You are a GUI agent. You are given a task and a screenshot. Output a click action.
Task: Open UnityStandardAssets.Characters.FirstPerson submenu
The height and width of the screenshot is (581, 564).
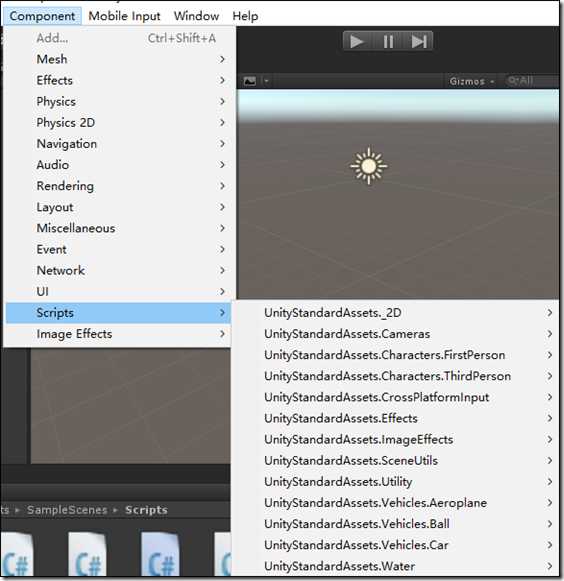397,355
